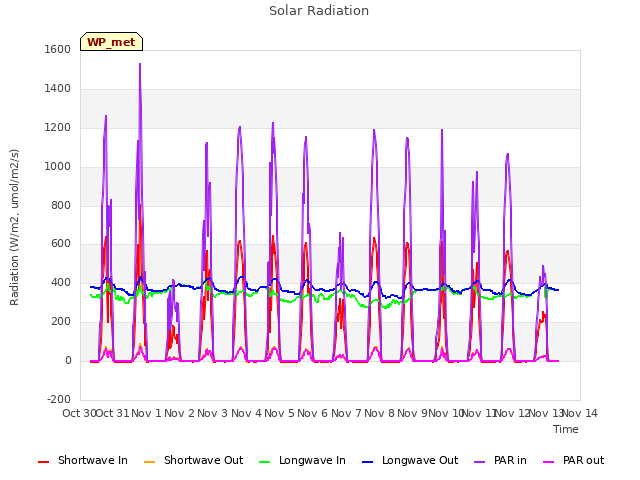Click the 200 y-axis tick label
Viewport: 640px width, 480px height.
pyautogui.click(x=61, y=322)
